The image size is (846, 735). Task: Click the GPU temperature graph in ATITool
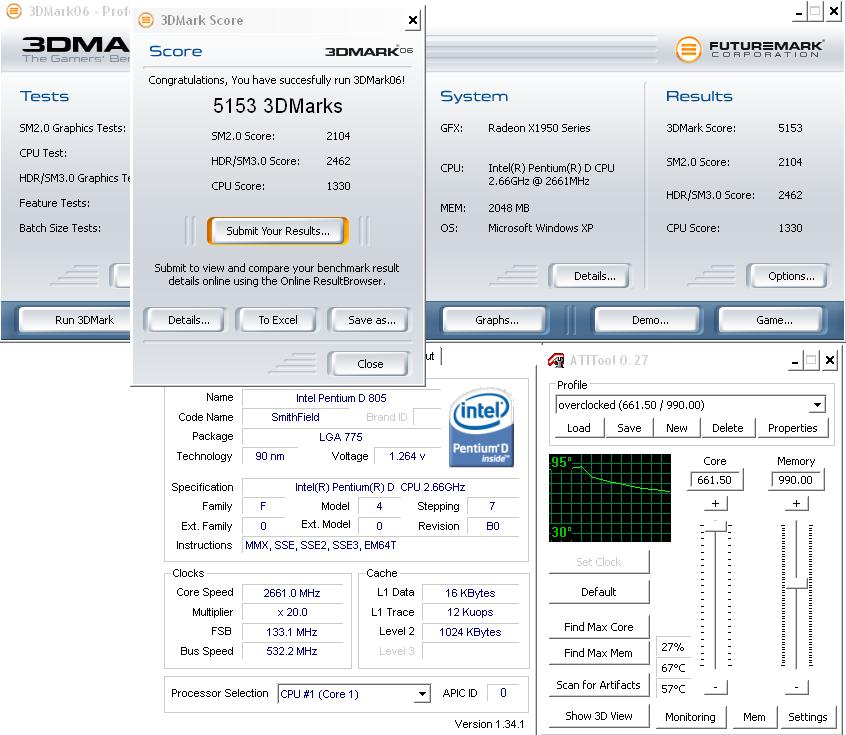(x=610, y=498)
